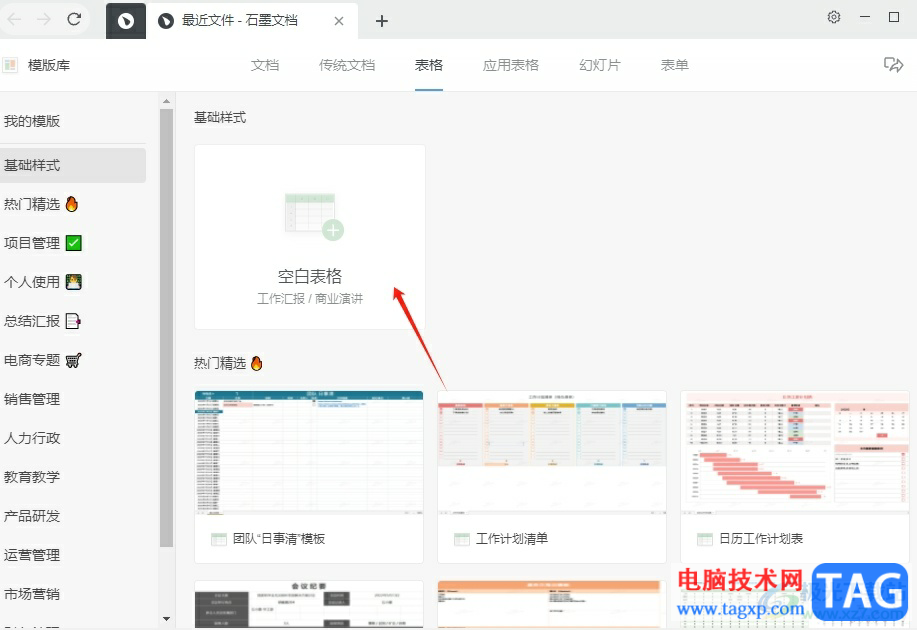917x630 pixels.
Task: Open the feedback chat icon
Action: (893, 64)
